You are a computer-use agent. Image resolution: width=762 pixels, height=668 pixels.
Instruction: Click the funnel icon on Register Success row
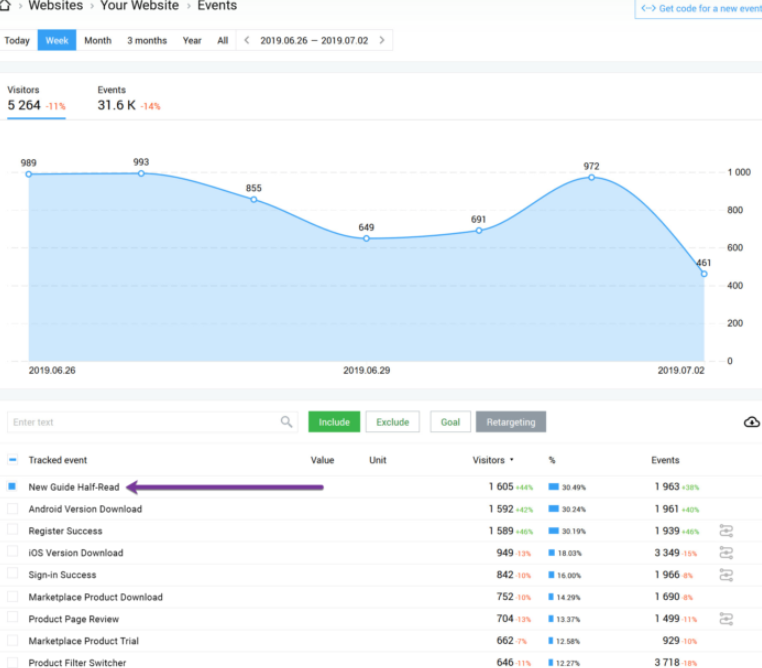point(726,531)
